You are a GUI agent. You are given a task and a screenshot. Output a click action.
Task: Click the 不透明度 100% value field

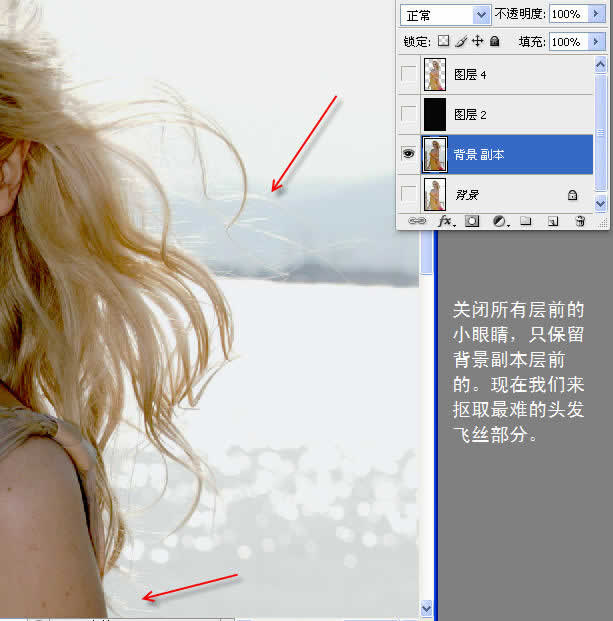coord(569,14)
